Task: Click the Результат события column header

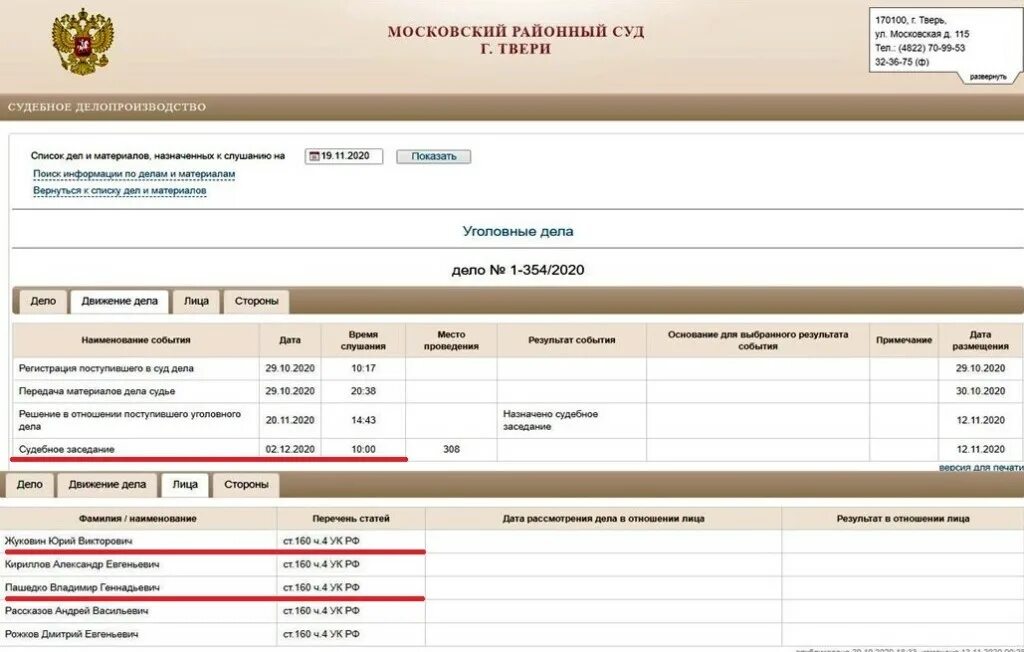Action: click(571, 340)
